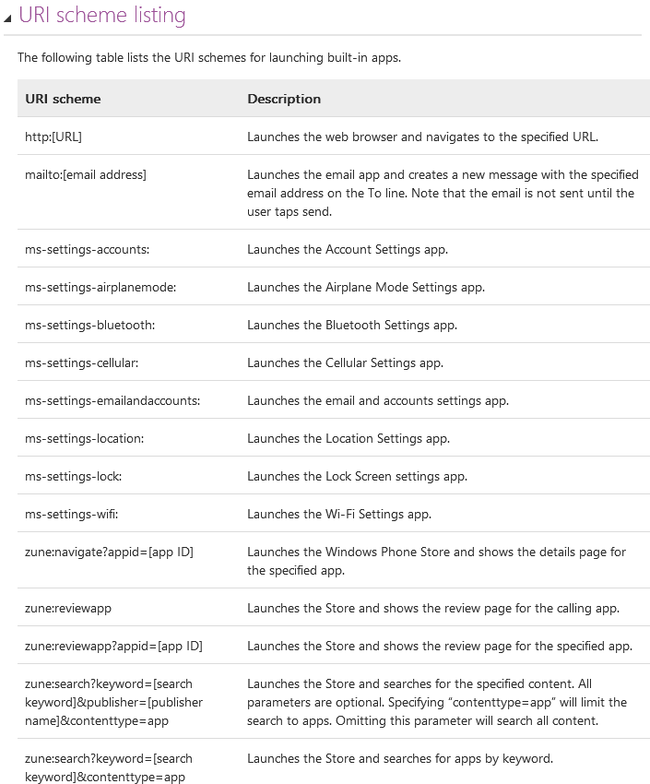Click the ms-settings-accounts: scheme text

pyautogui.click(x=87, y=250)
